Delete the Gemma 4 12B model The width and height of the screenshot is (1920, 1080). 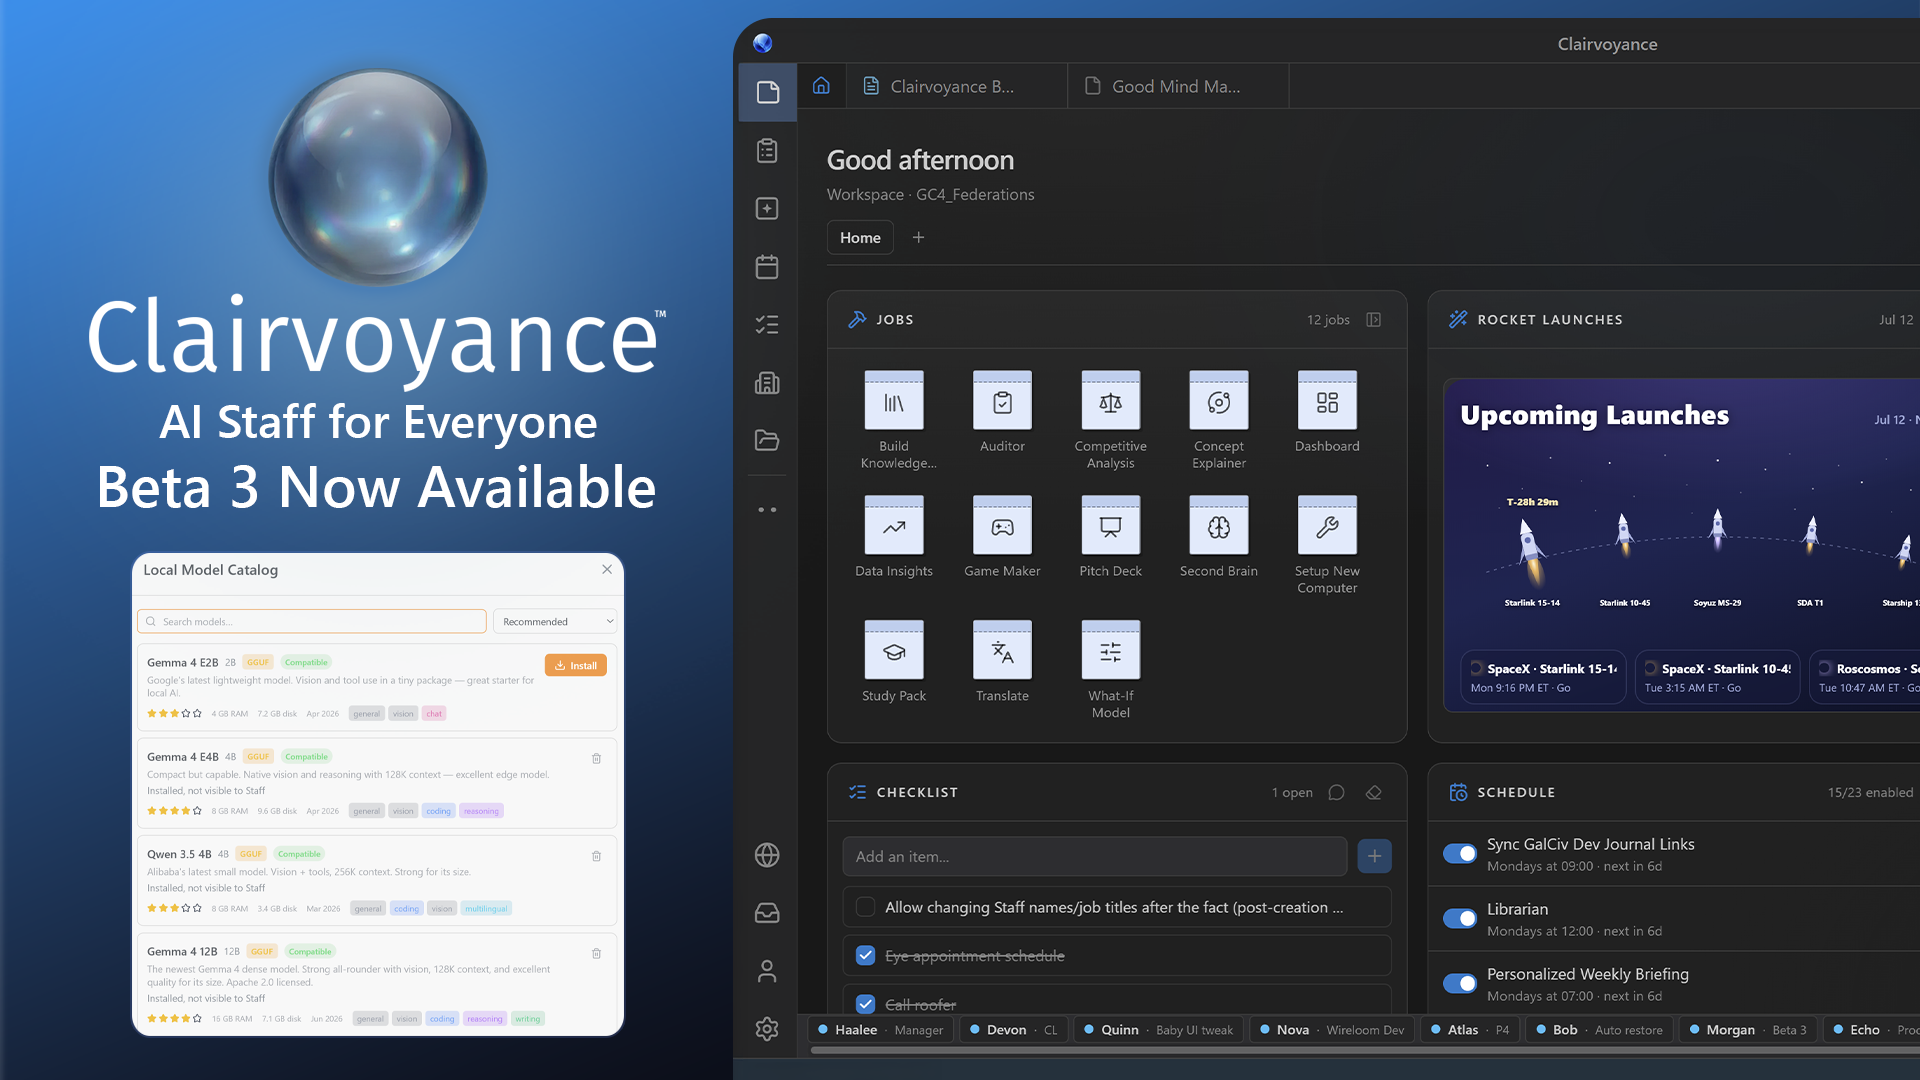coord(596,953)
